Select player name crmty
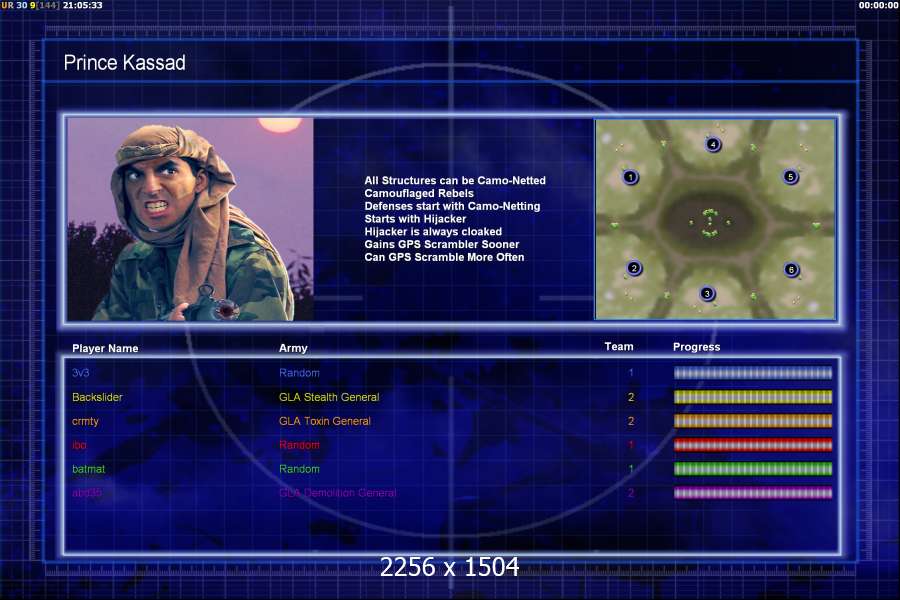This screenshot has width=900, height=600. pyautogui.click(x=85, y=421)
